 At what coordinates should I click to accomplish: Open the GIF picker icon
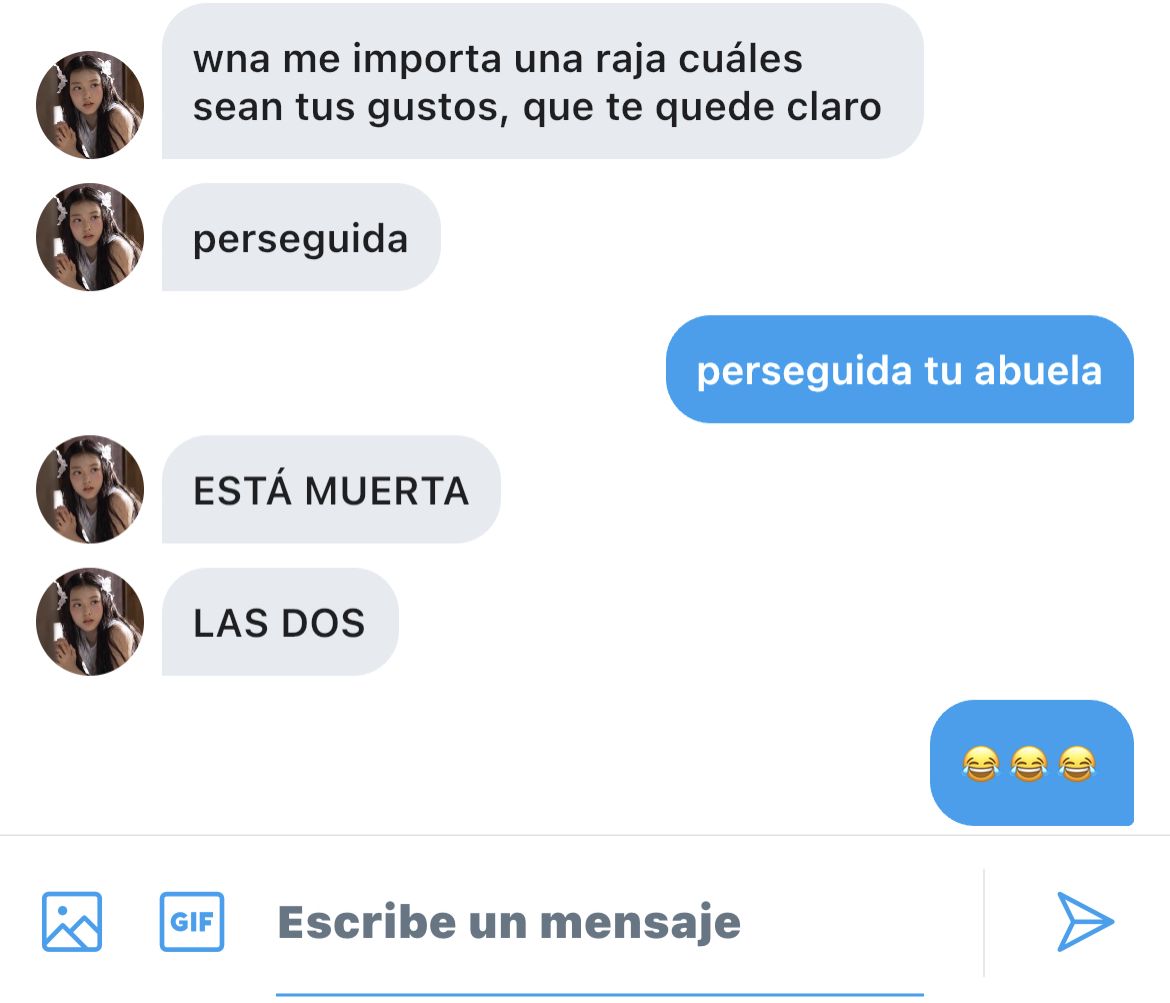192,922
